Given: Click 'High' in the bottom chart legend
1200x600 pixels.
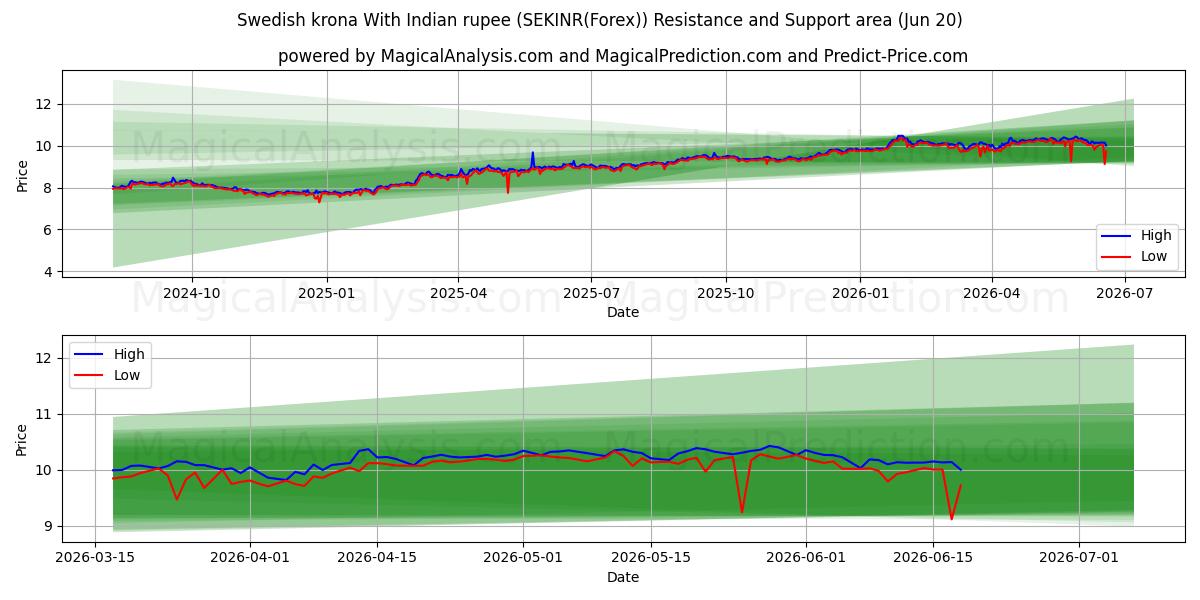Looking at the screenshot, I should [129, 354].
